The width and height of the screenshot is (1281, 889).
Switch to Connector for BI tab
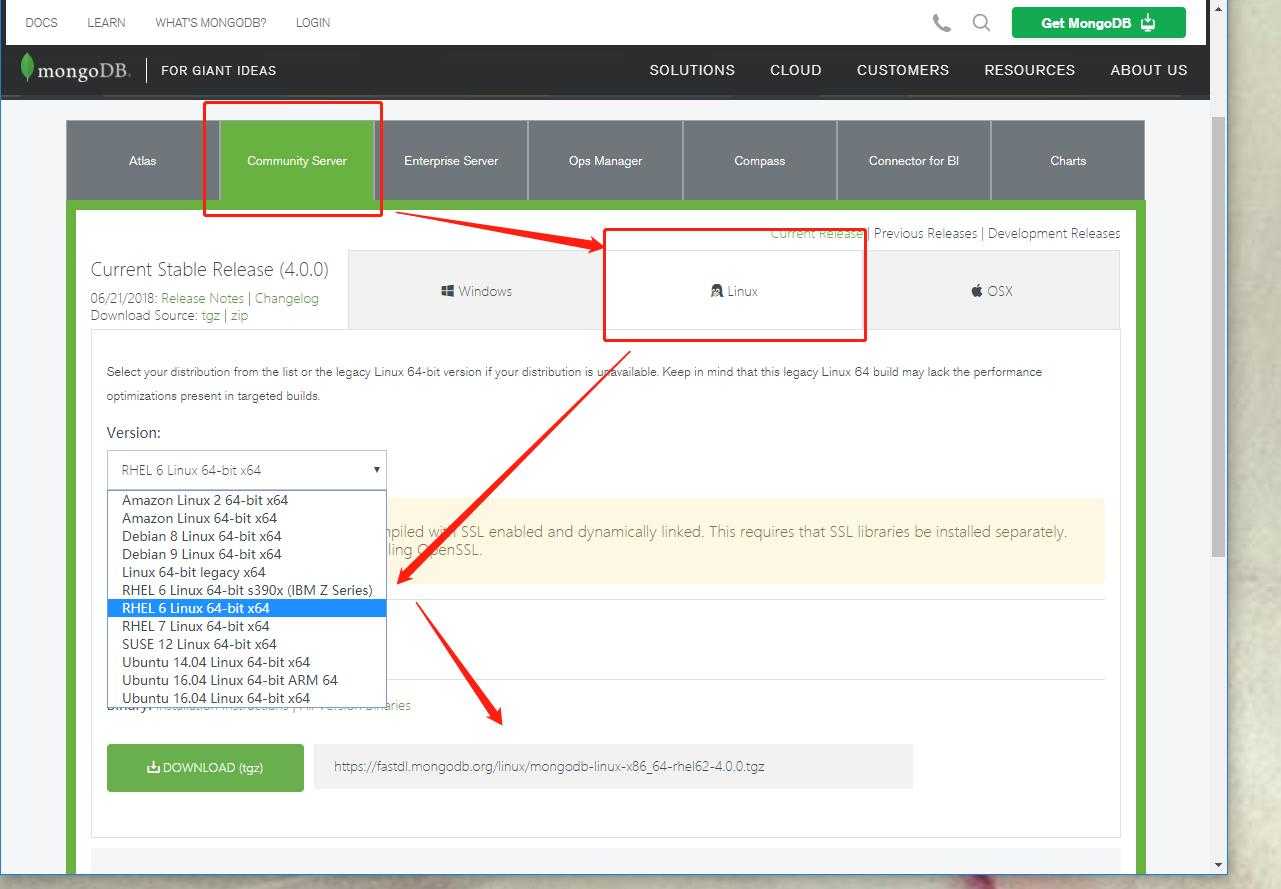914,161
